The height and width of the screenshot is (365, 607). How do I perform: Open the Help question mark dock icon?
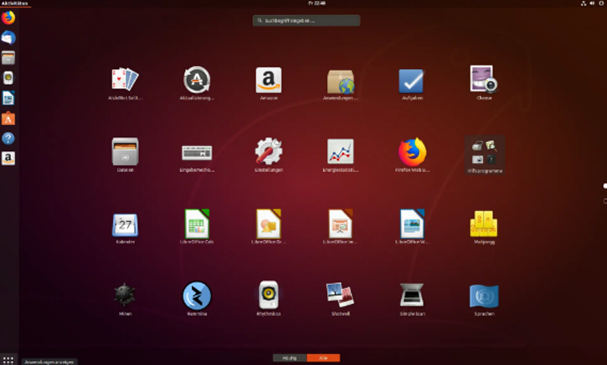point(8,138)
